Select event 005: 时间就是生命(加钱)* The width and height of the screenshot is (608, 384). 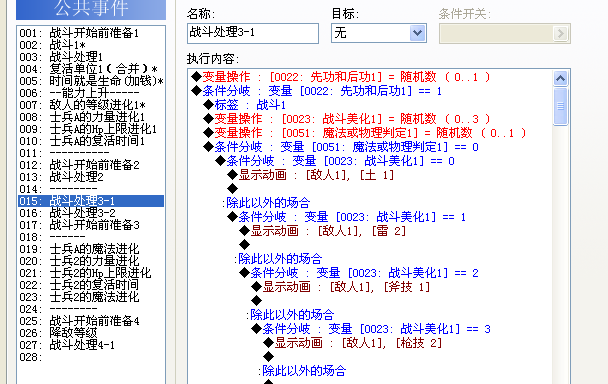pos(91,81)
